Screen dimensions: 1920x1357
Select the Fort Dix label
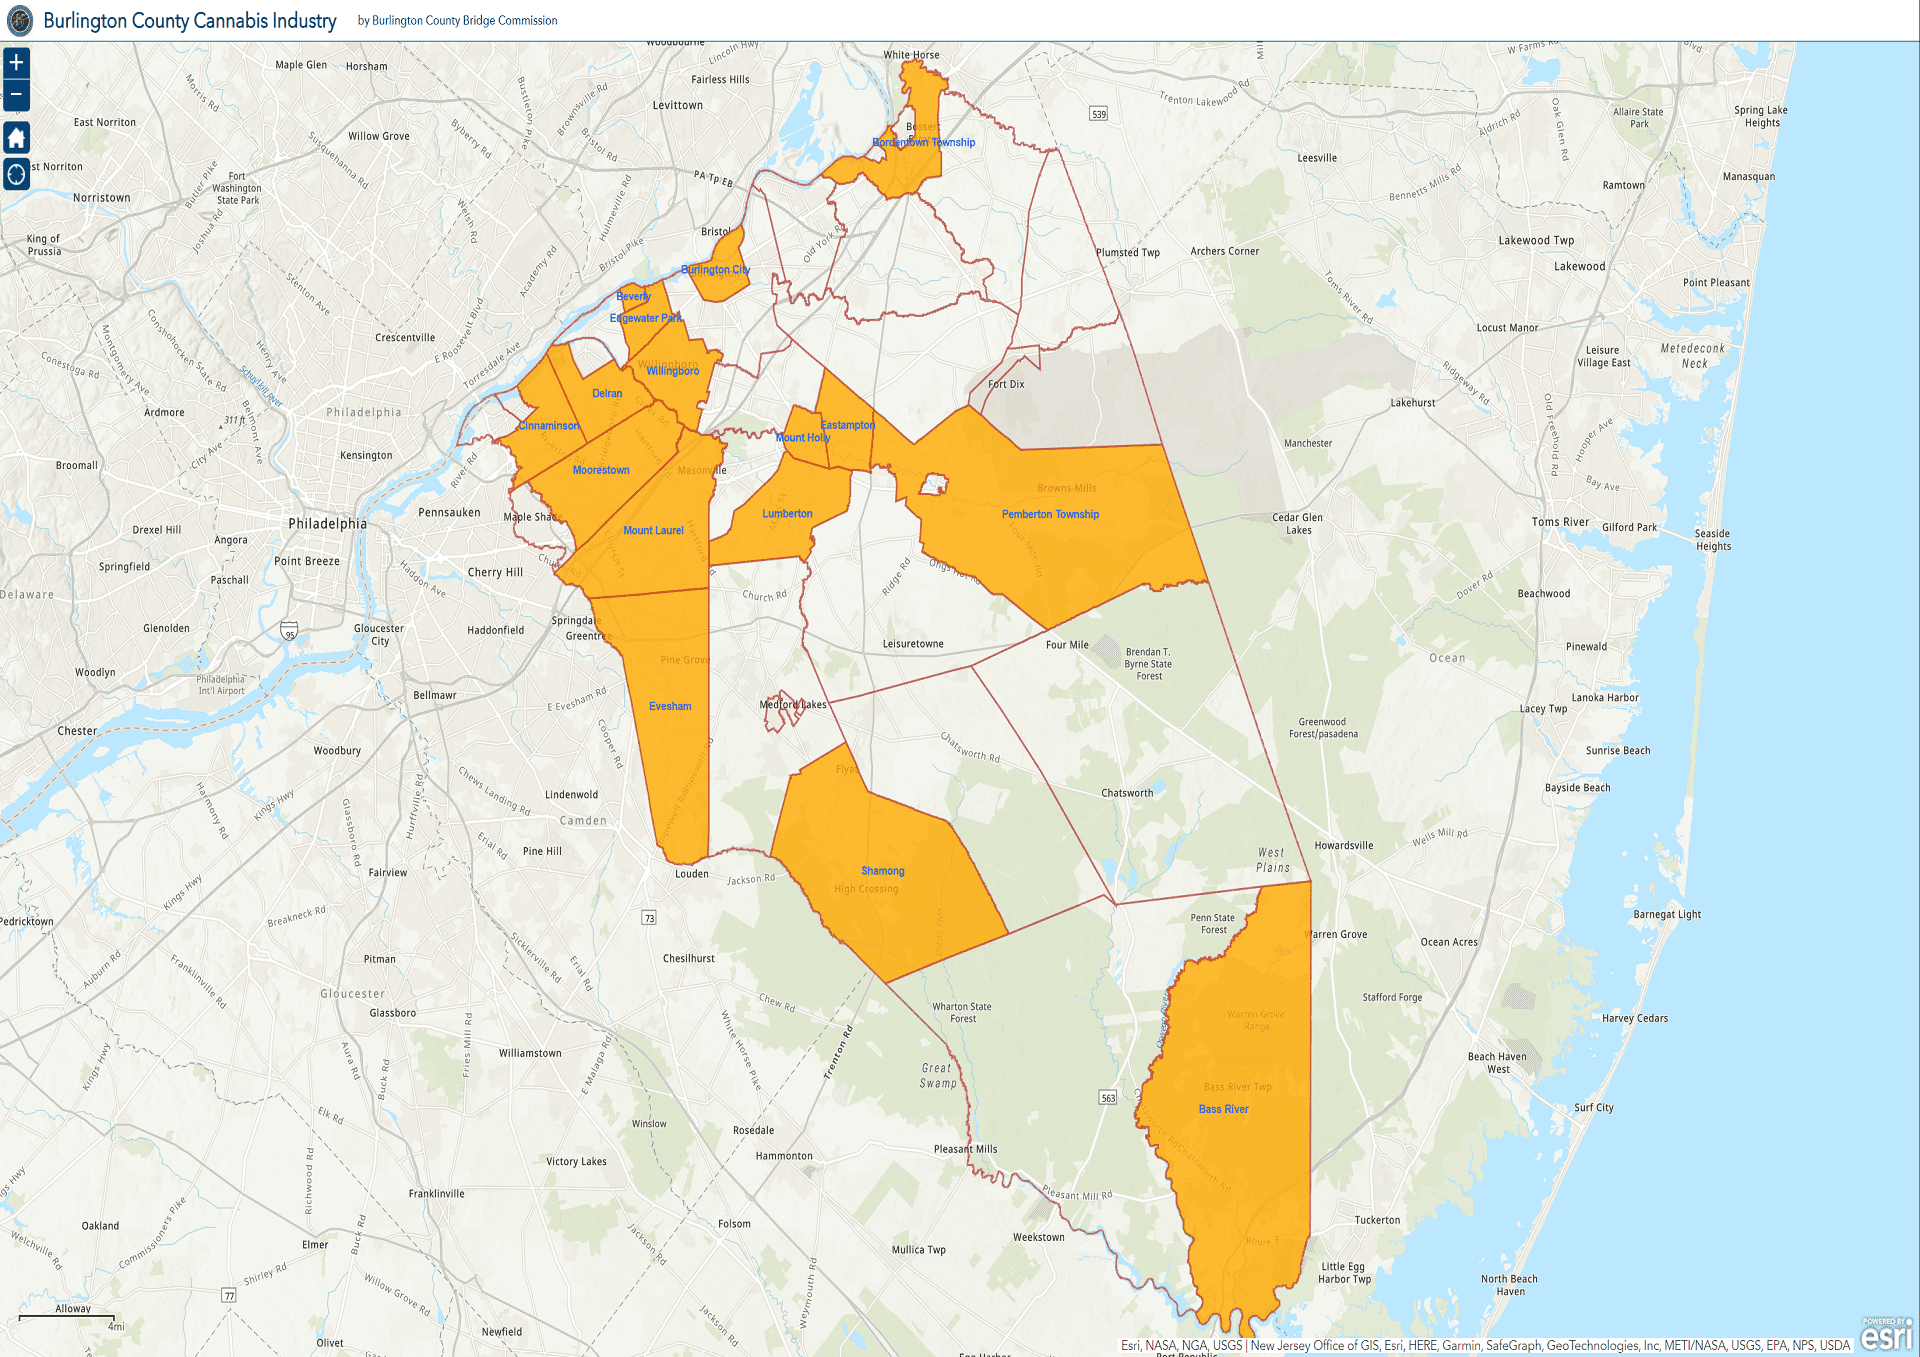(1006, 384)
